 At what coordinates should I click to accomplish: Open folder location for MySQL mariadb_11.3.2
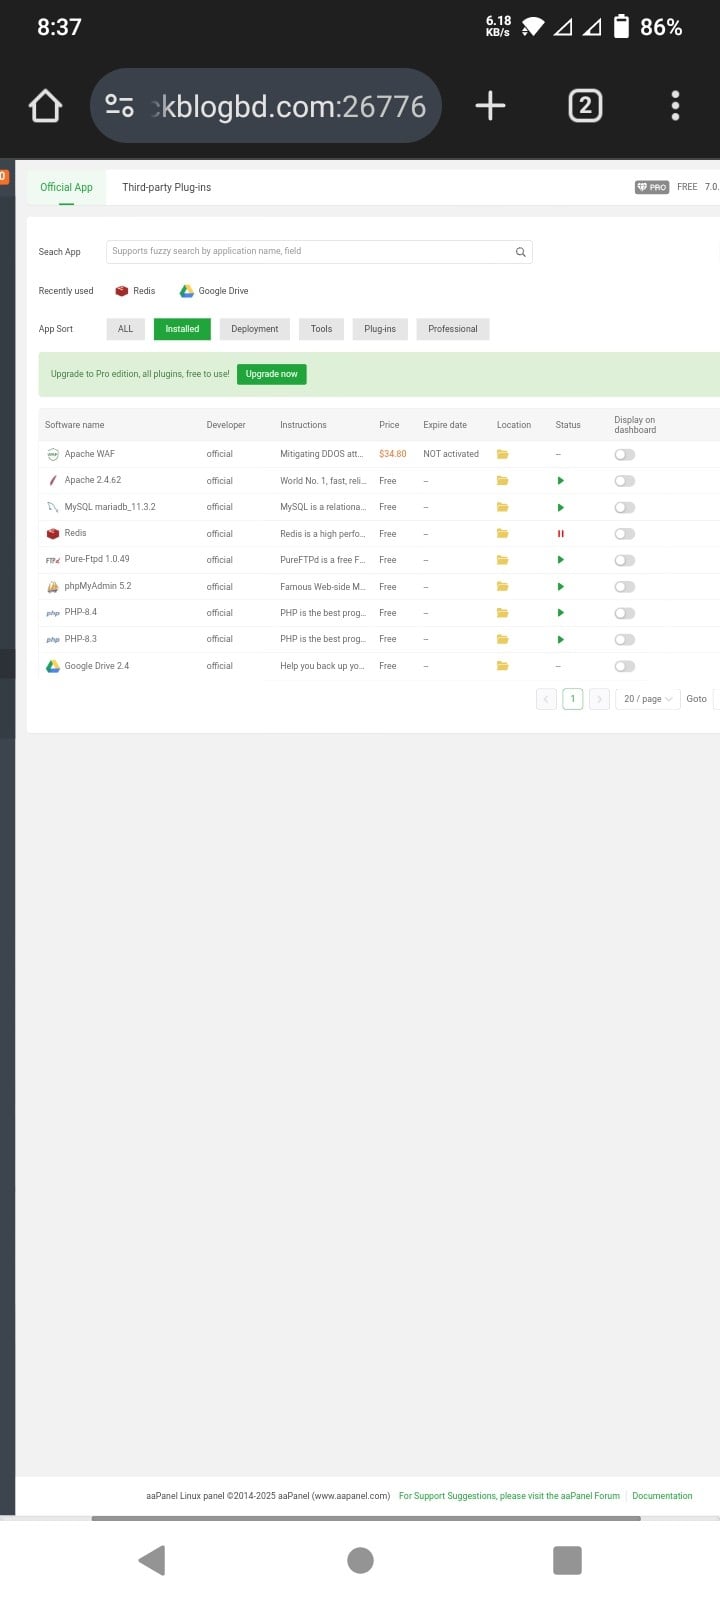pos(503,507)
